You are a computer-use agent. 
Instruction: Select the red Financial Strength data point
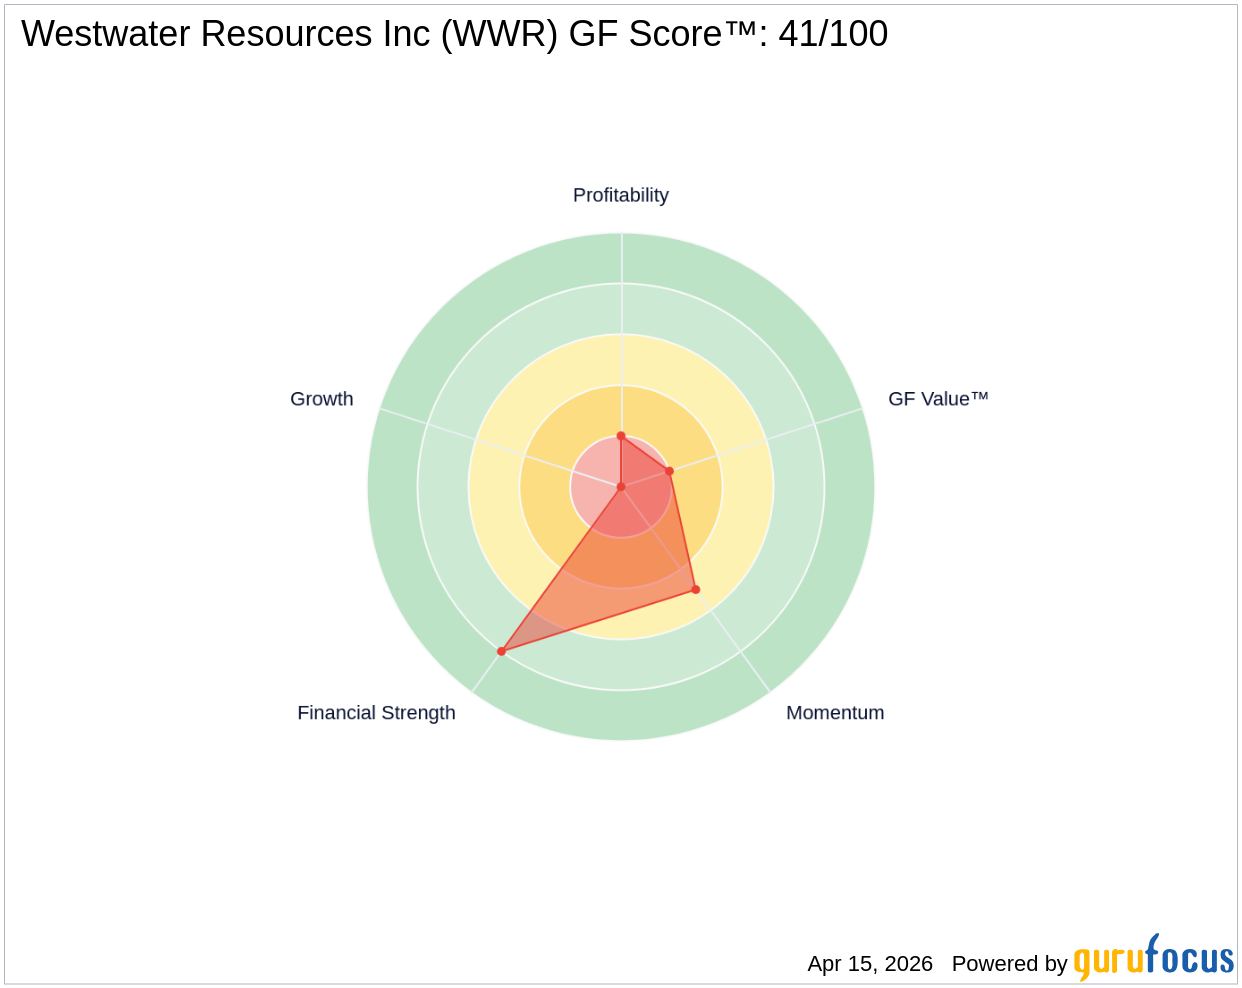[x=500, y=650]
